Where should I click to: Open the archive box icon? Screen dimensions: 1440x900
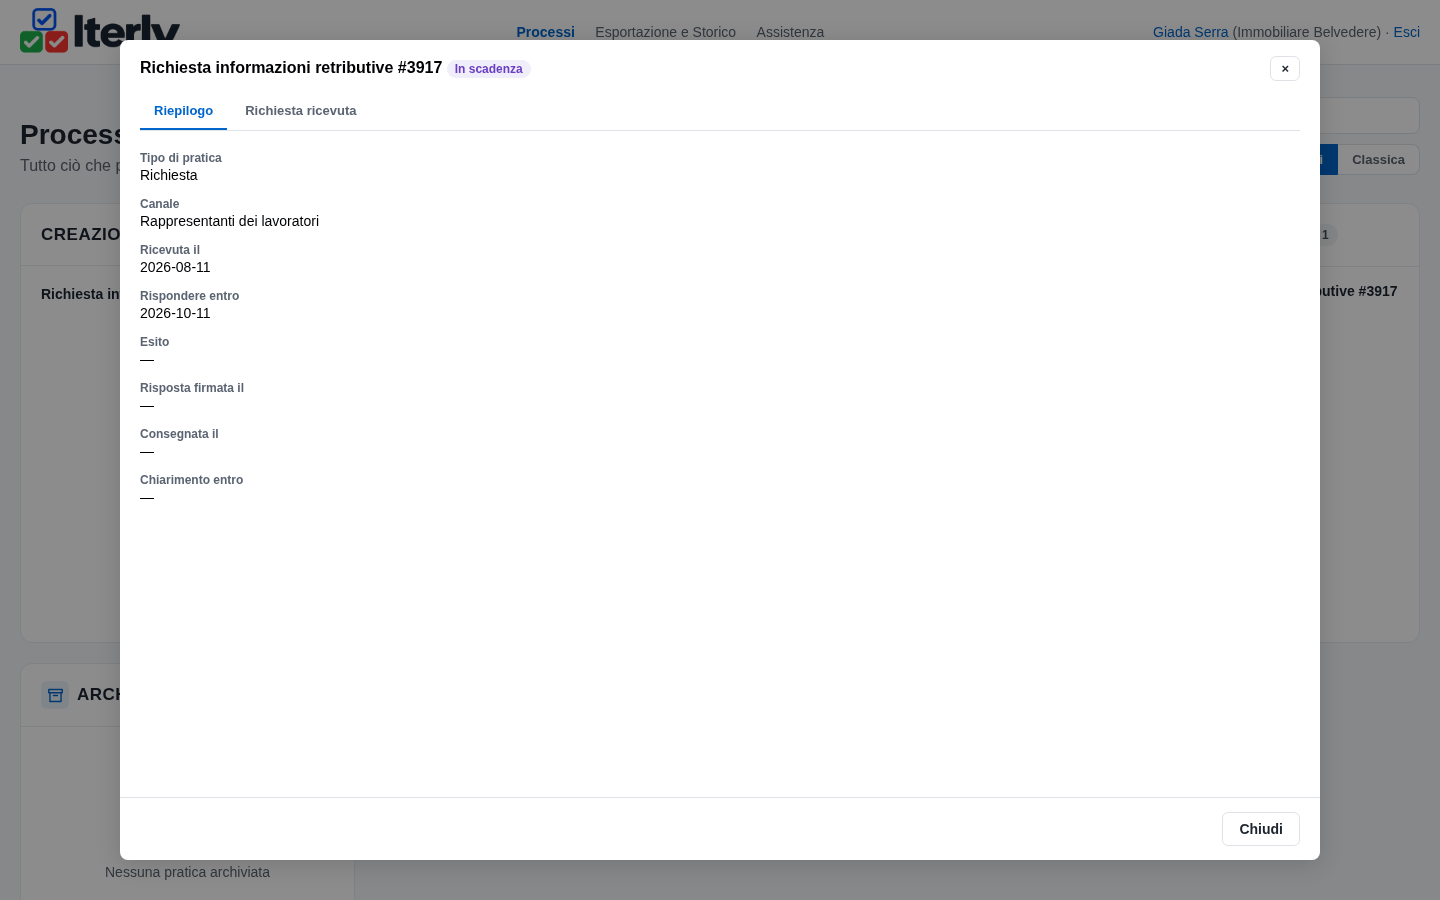tap(55, 695)
